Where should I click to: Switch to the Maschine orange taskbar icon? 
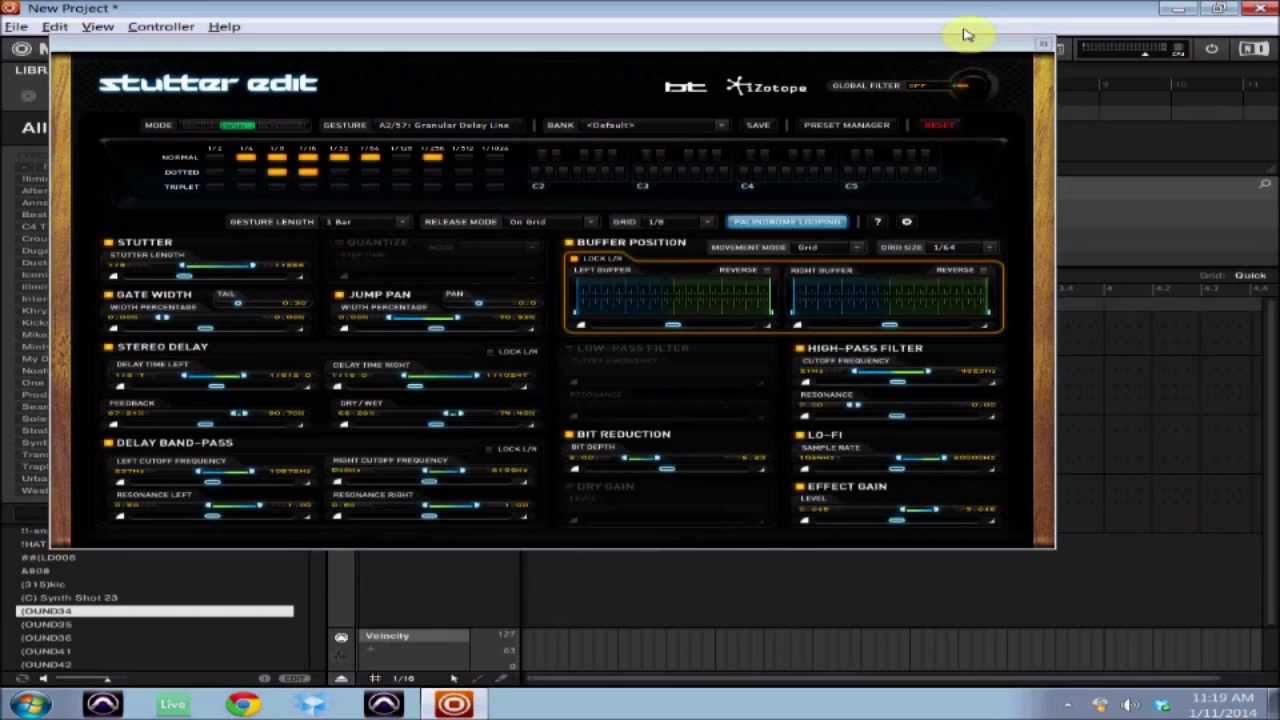click(453, 705)
